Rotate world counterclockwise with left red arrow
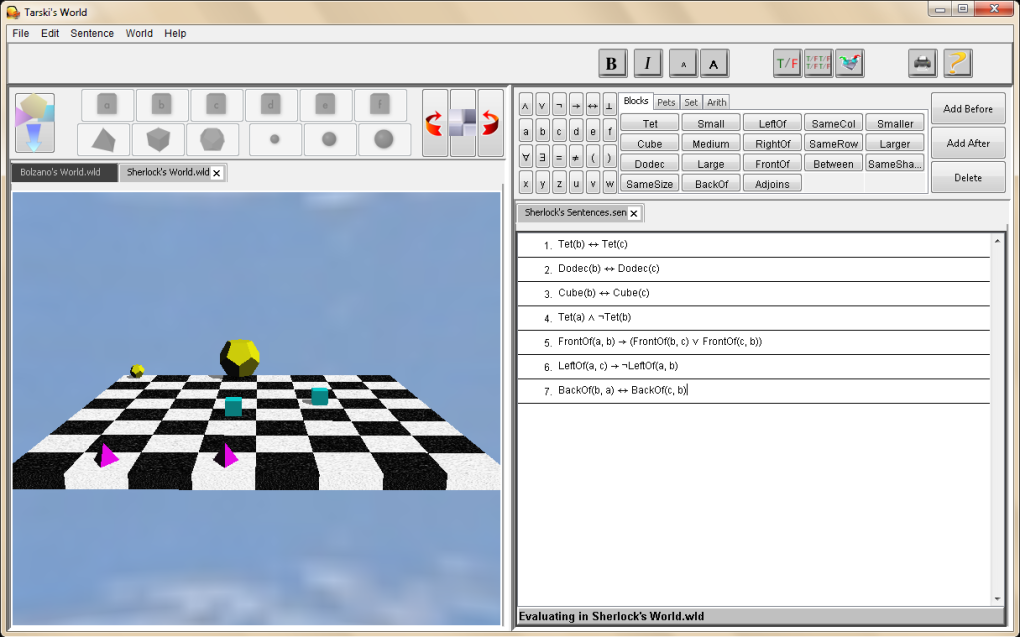Viewport: 1020px width, 637px height. (435, 123)
